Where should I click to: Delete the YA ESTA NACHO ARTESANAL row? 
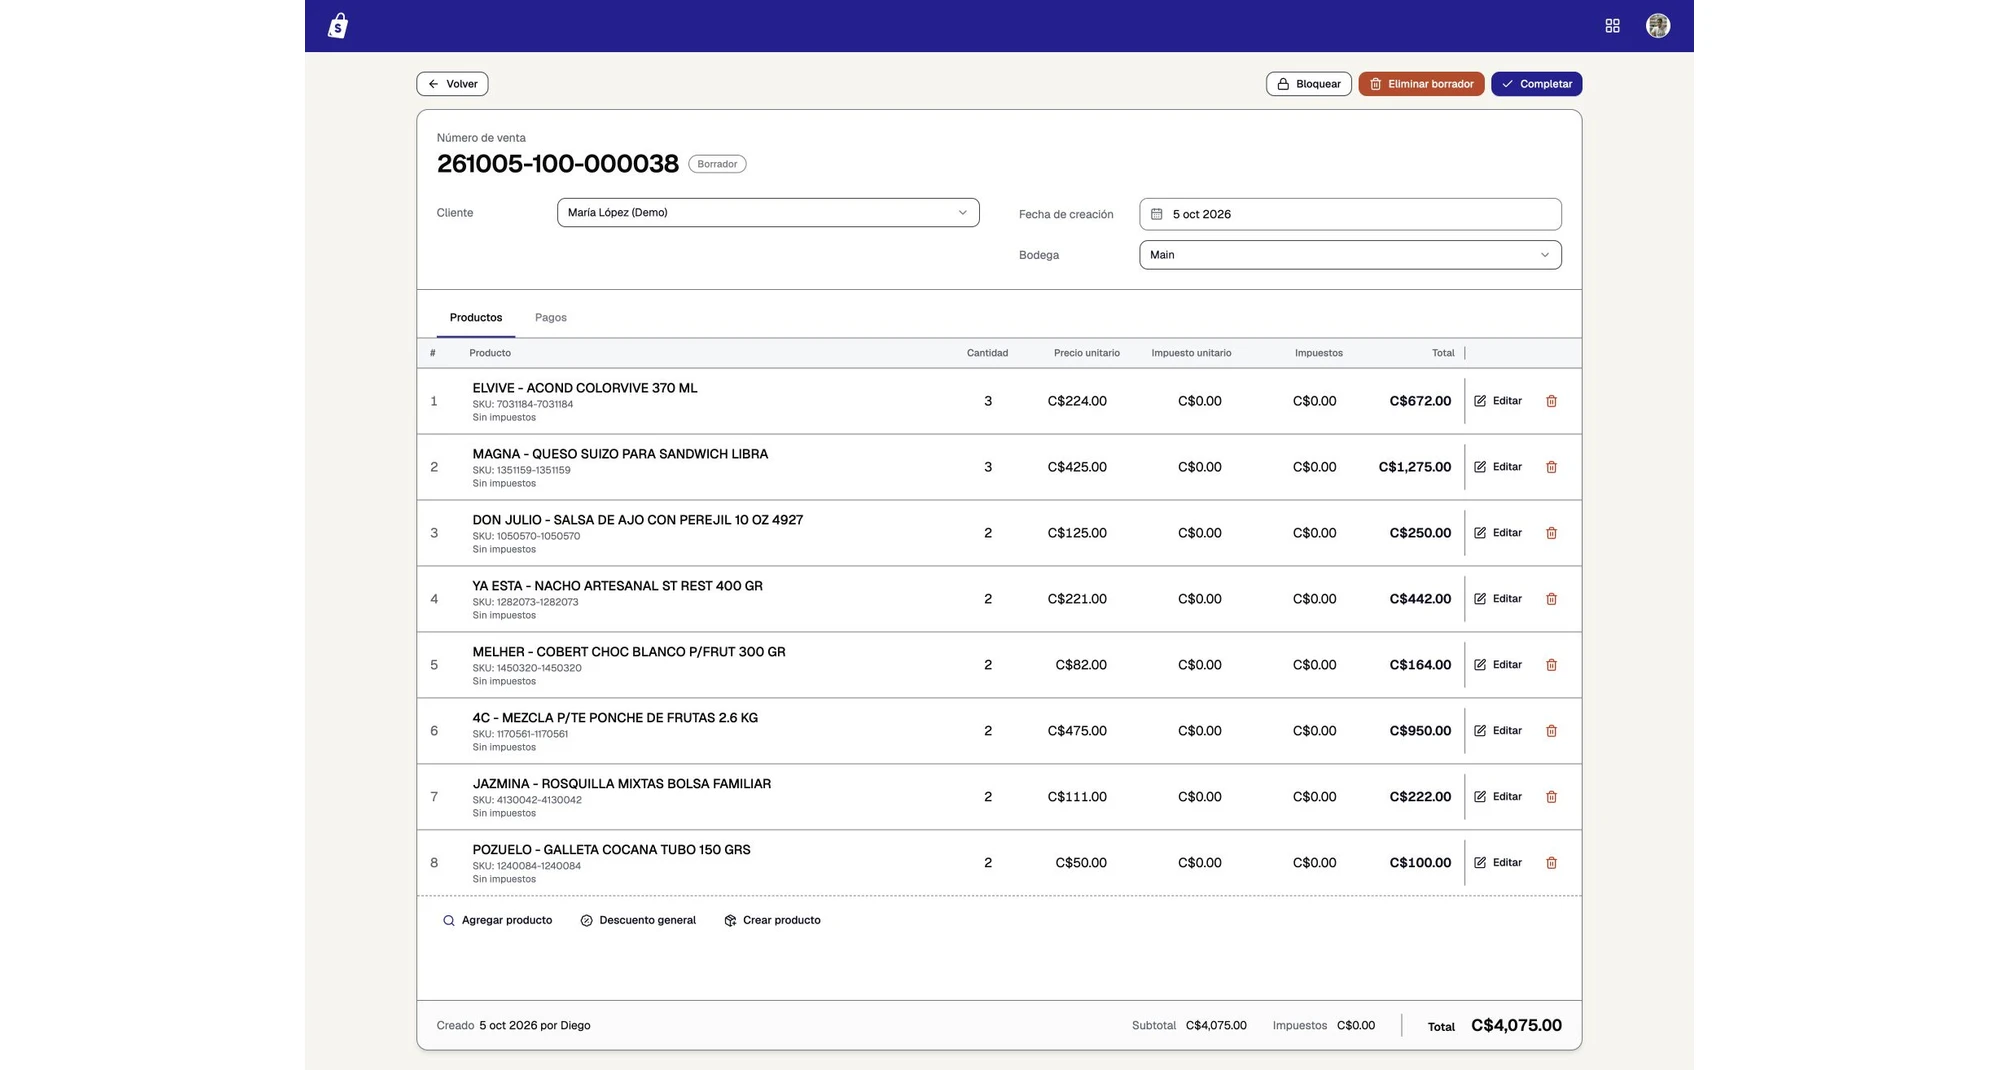(1551, 599)
